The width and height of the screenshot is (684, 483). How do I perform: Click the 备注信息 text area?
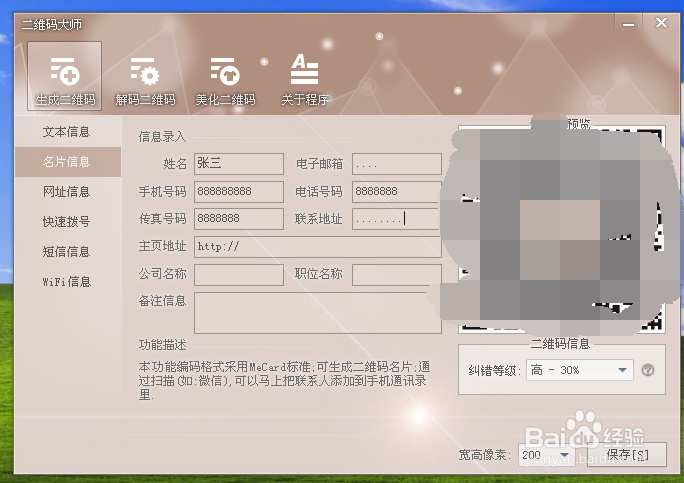pos(318,313)
